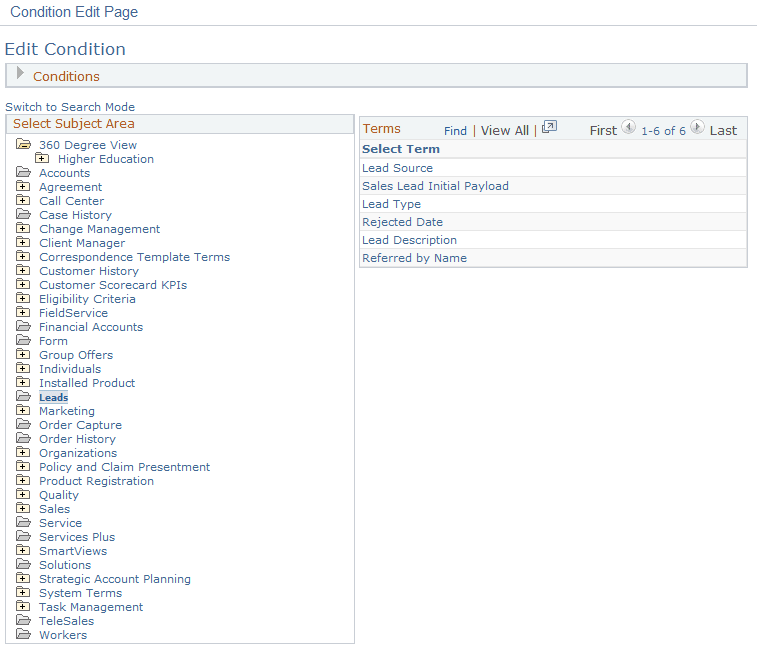Open the 360 Degree View folder icon

tap(23, 144)
